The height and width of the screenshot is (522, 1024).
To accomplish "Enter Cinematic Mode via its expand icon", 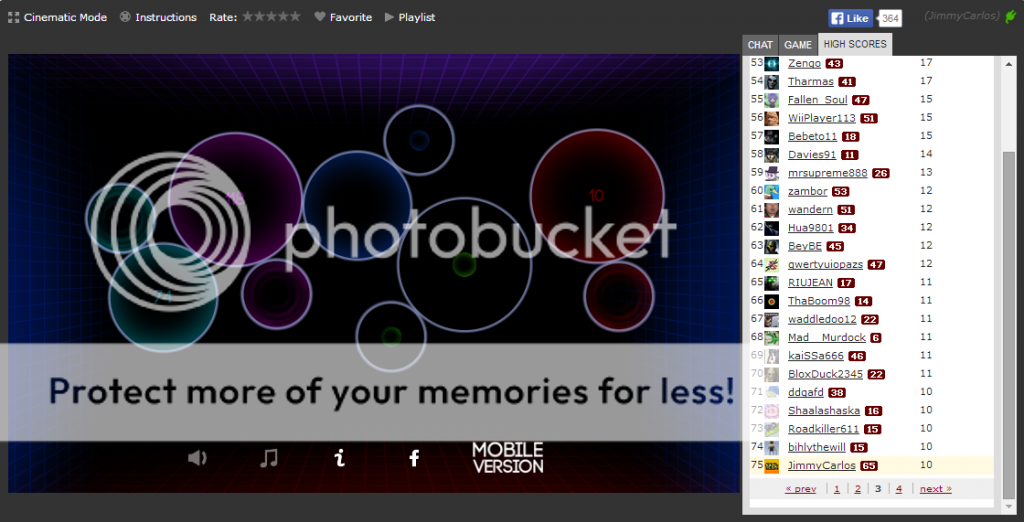I will coord(13,18).
